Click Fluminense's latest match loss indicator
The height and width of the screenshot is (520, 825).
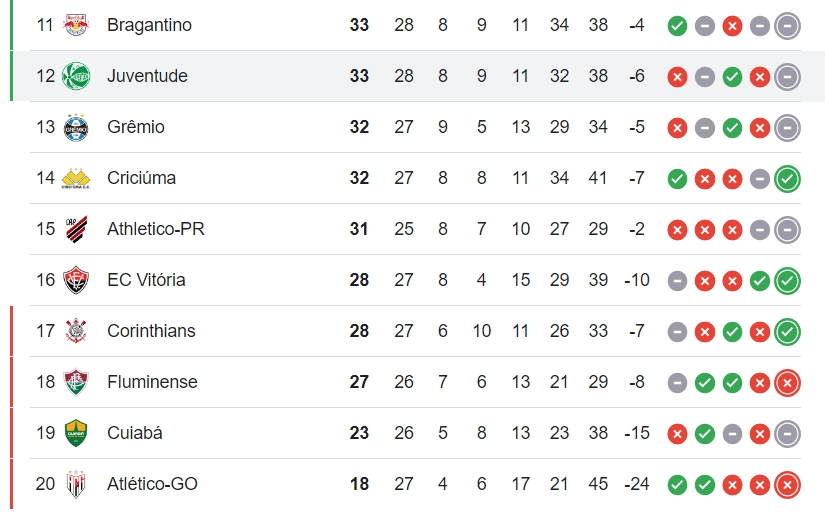(x=787, y=383)
